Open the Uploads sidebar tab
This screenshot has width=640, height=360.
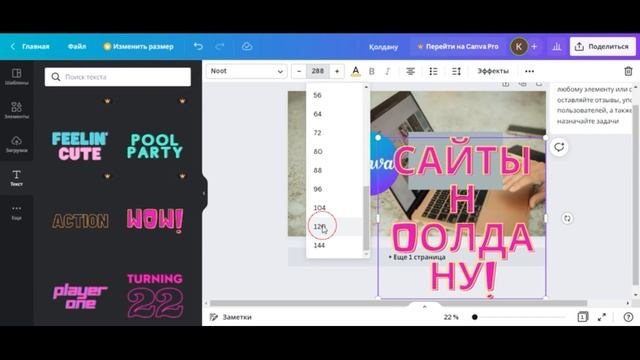(16, 144)
